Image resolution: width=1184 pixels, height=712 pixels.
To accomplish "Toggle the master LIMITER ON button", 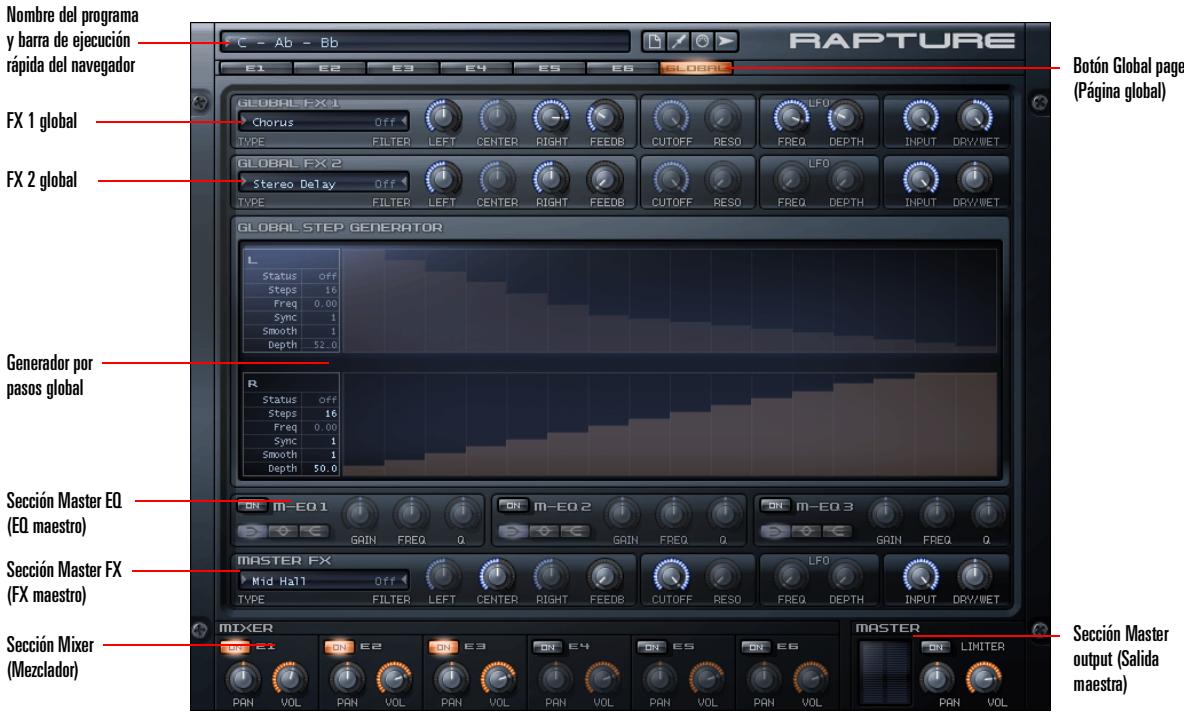I will (x=935, y=647).
